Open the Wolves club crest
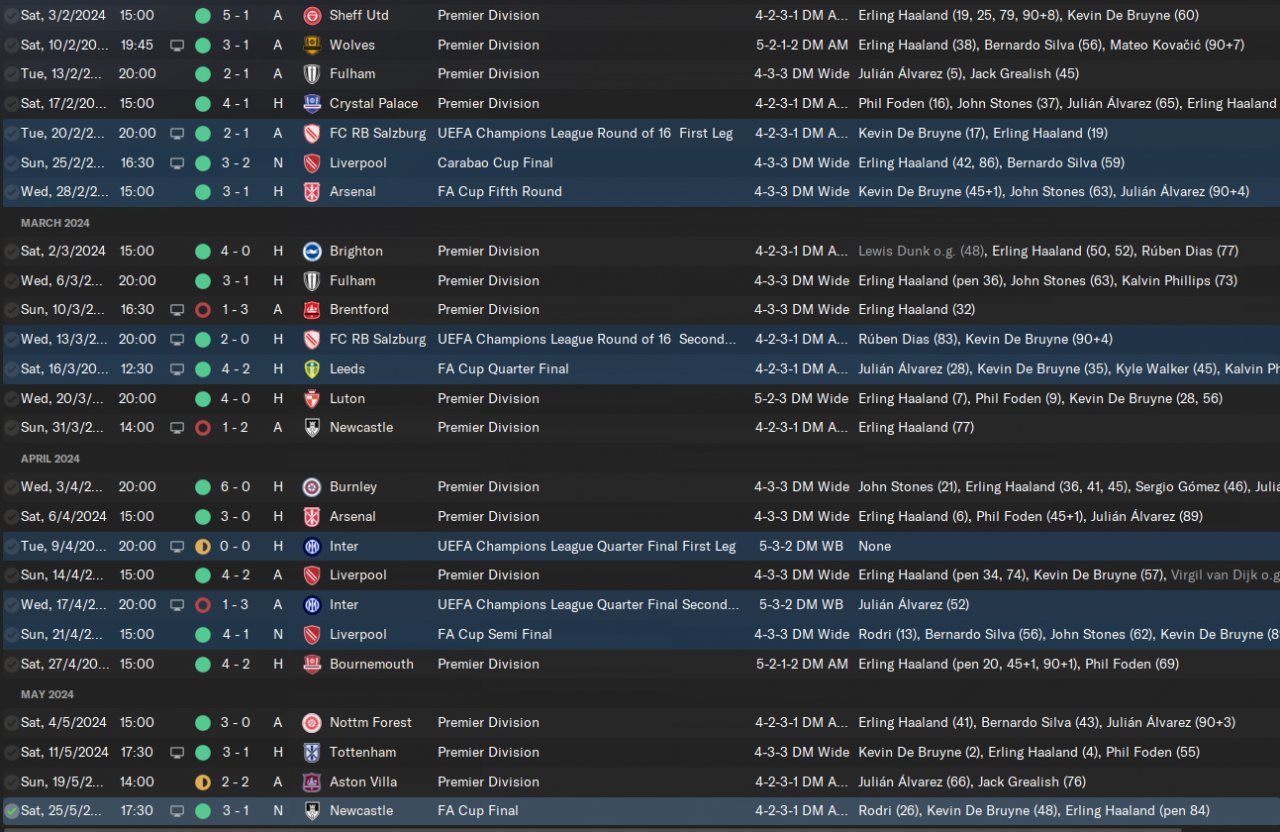Image resolution: width=1280 pixels, height=832 pixels. pyautogui.click(x=312, y=45)
